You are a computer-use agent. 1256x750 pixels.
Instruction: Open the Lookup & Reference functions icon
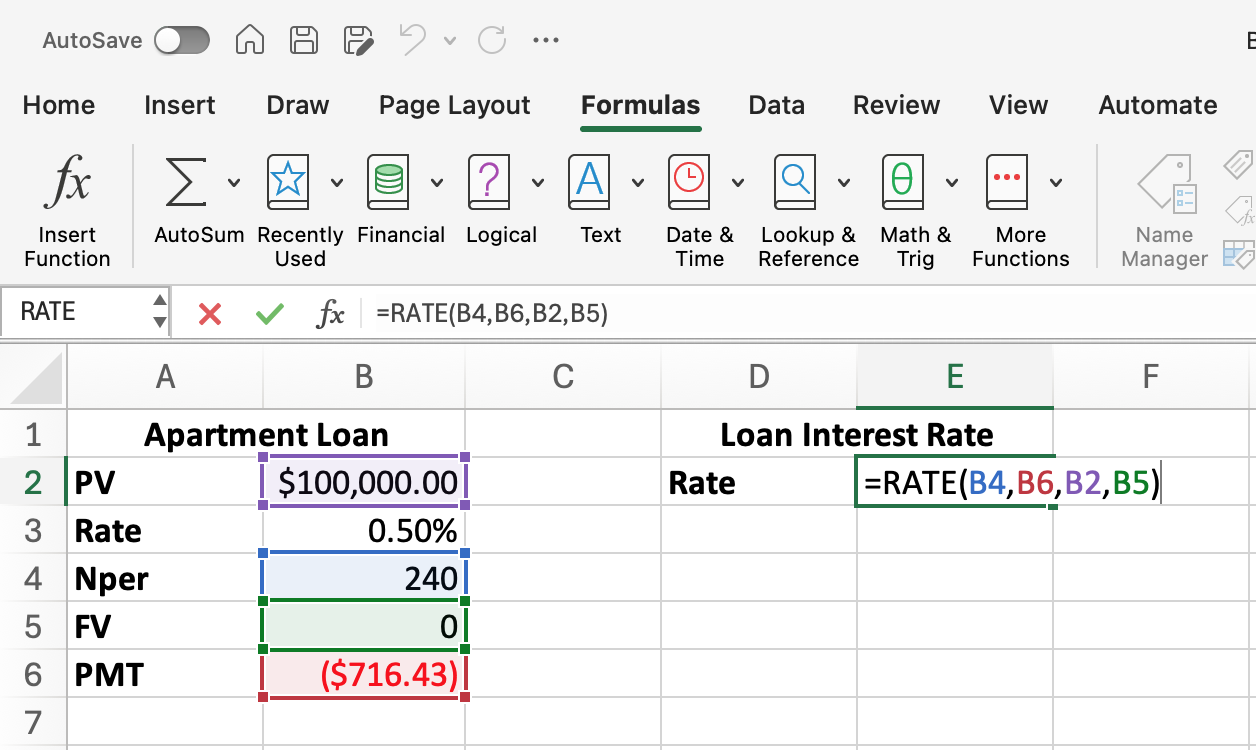pyautogui.click(x=796, y=182)
